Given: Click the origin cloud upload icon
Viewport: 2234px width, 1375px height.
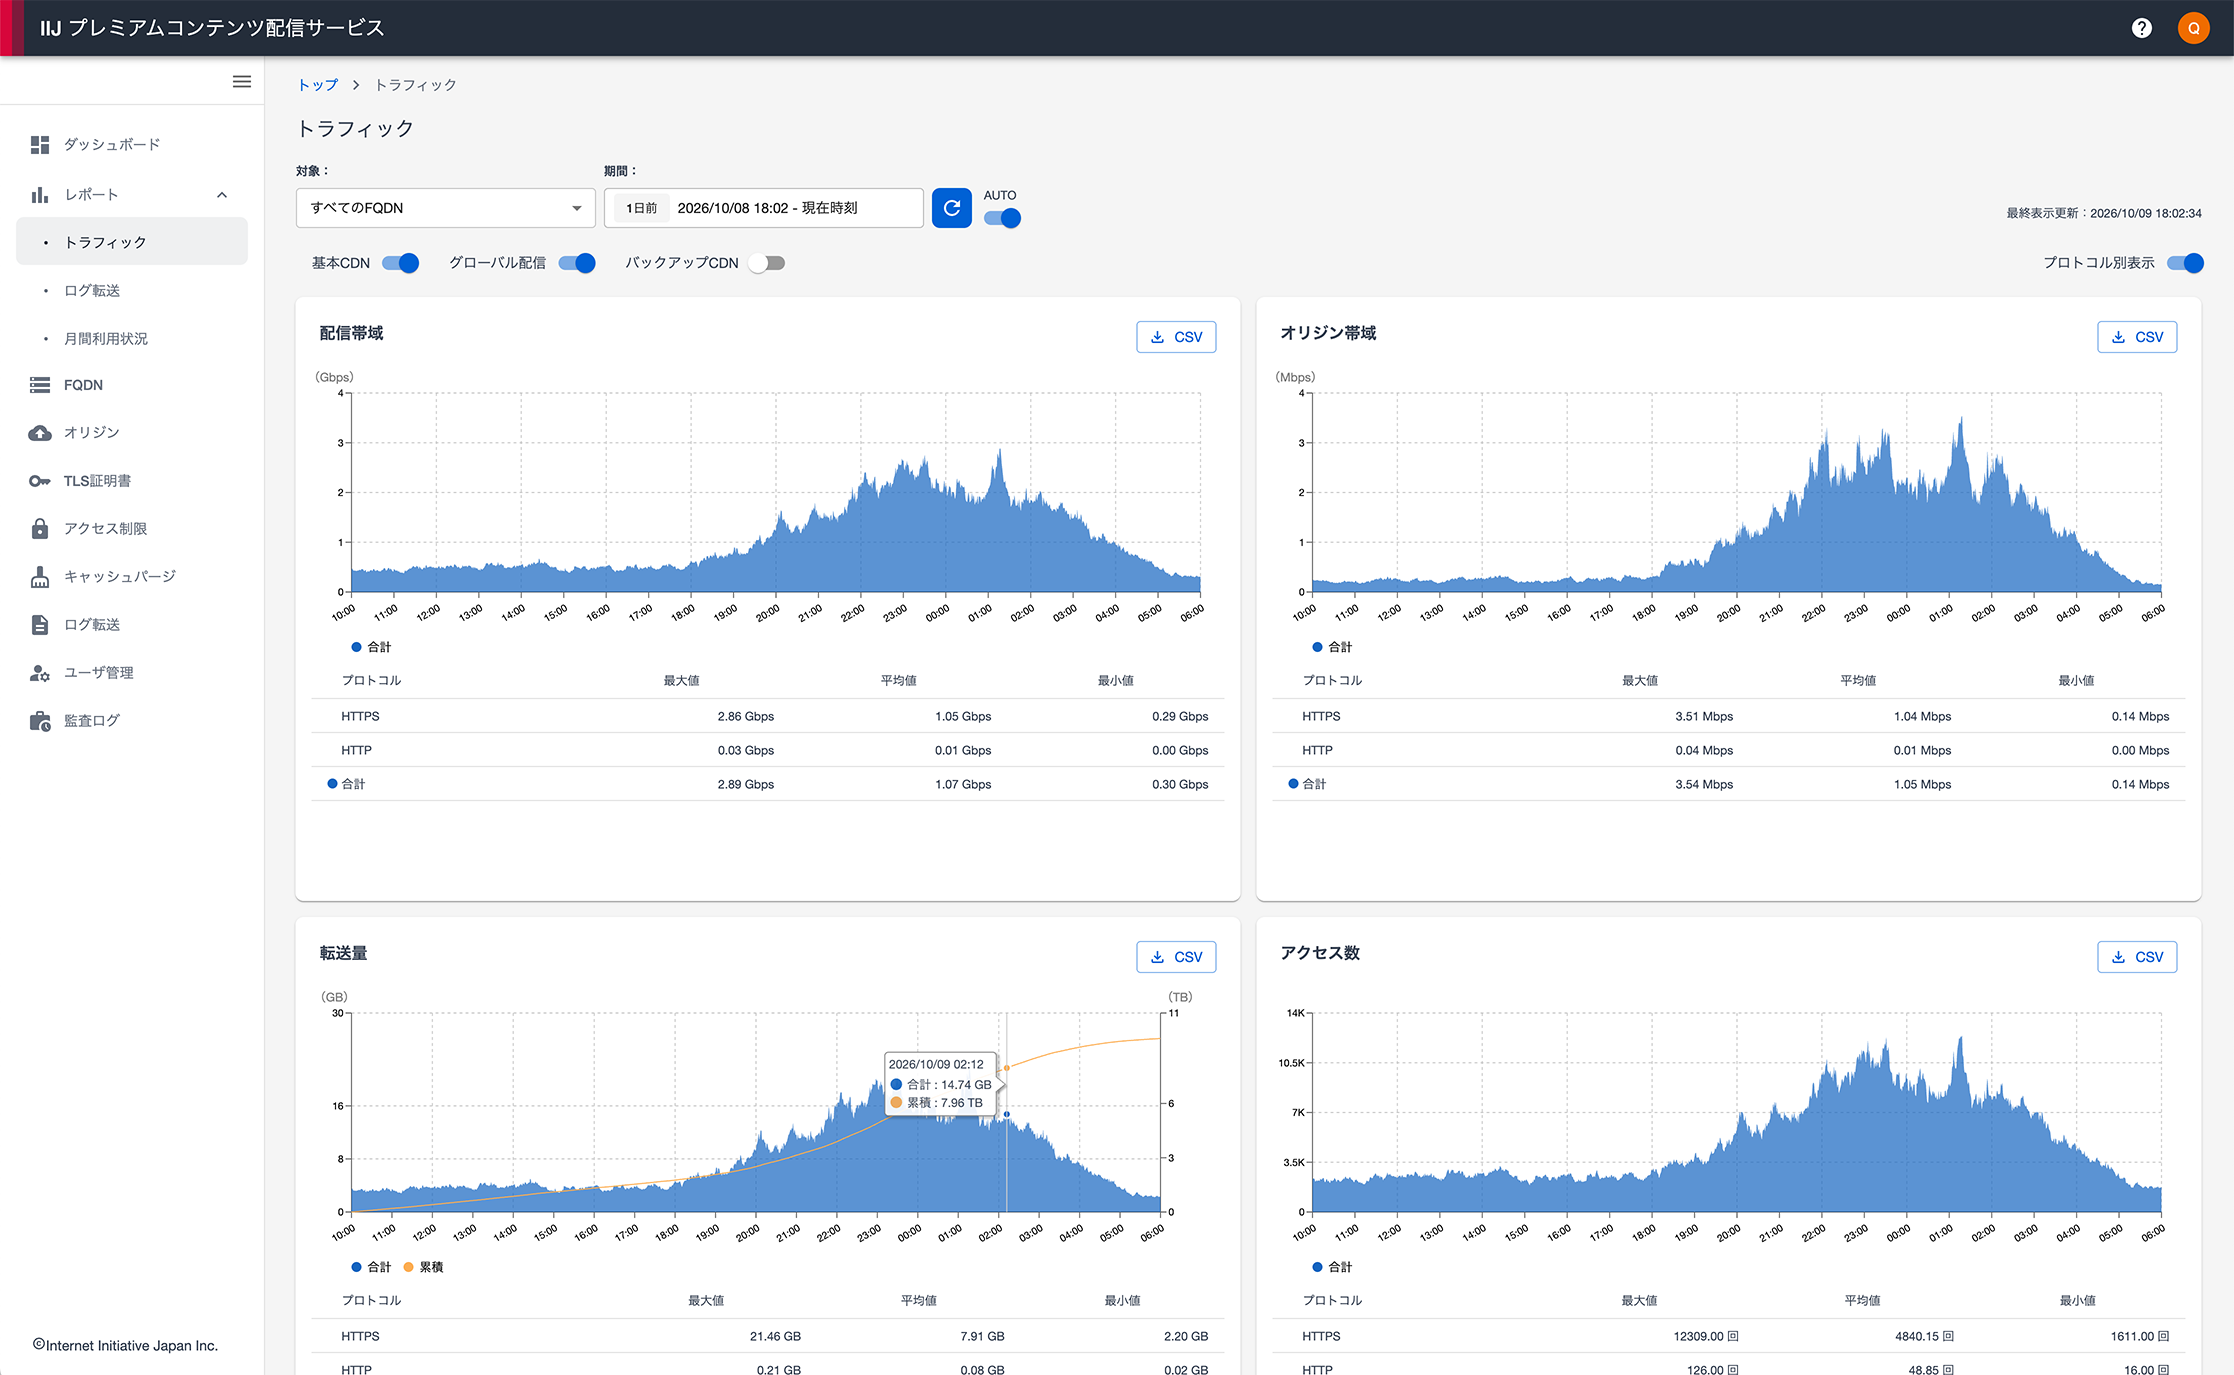Looking at the screenshot, I should pos(40,433).
